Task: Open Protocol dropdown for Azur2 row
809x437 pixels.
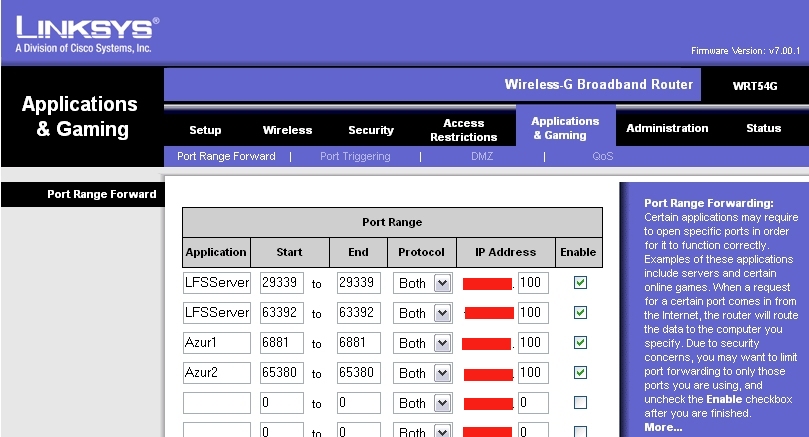Action: (x=423, y=373)
